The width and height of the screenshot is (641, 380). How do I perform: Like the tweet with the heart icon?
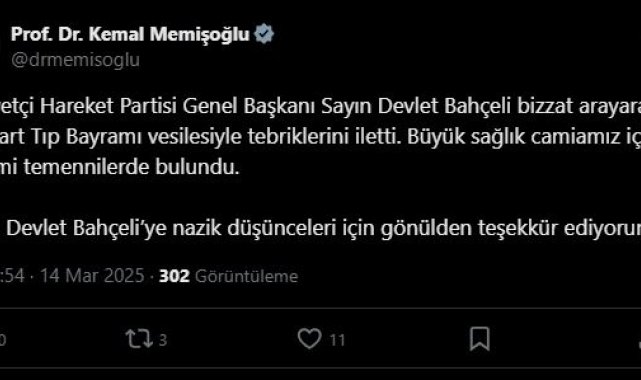tap(309, 339)
